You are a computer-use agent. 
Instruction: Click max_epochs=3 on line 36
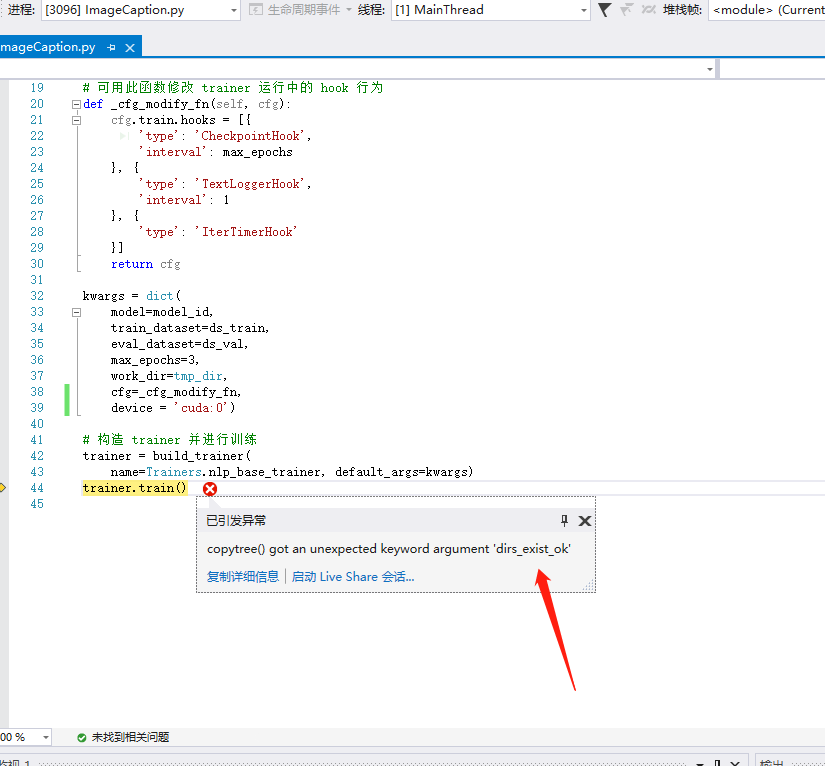point(154,360)
